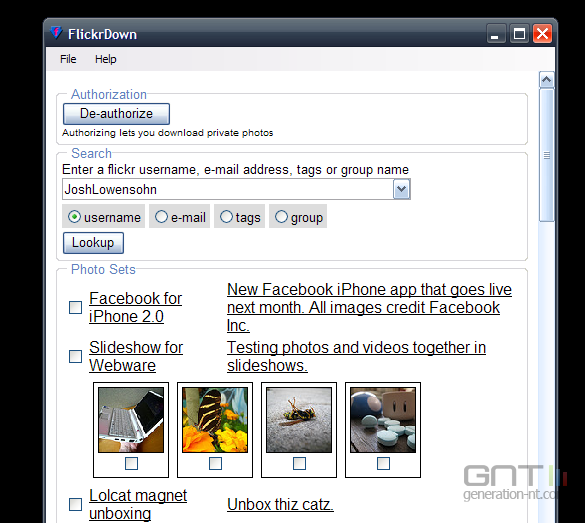Image resolution: width=585 pixels, height=523 pixels.
Task: Click the FlickrDown app icon in title bar
Action: 56,33
